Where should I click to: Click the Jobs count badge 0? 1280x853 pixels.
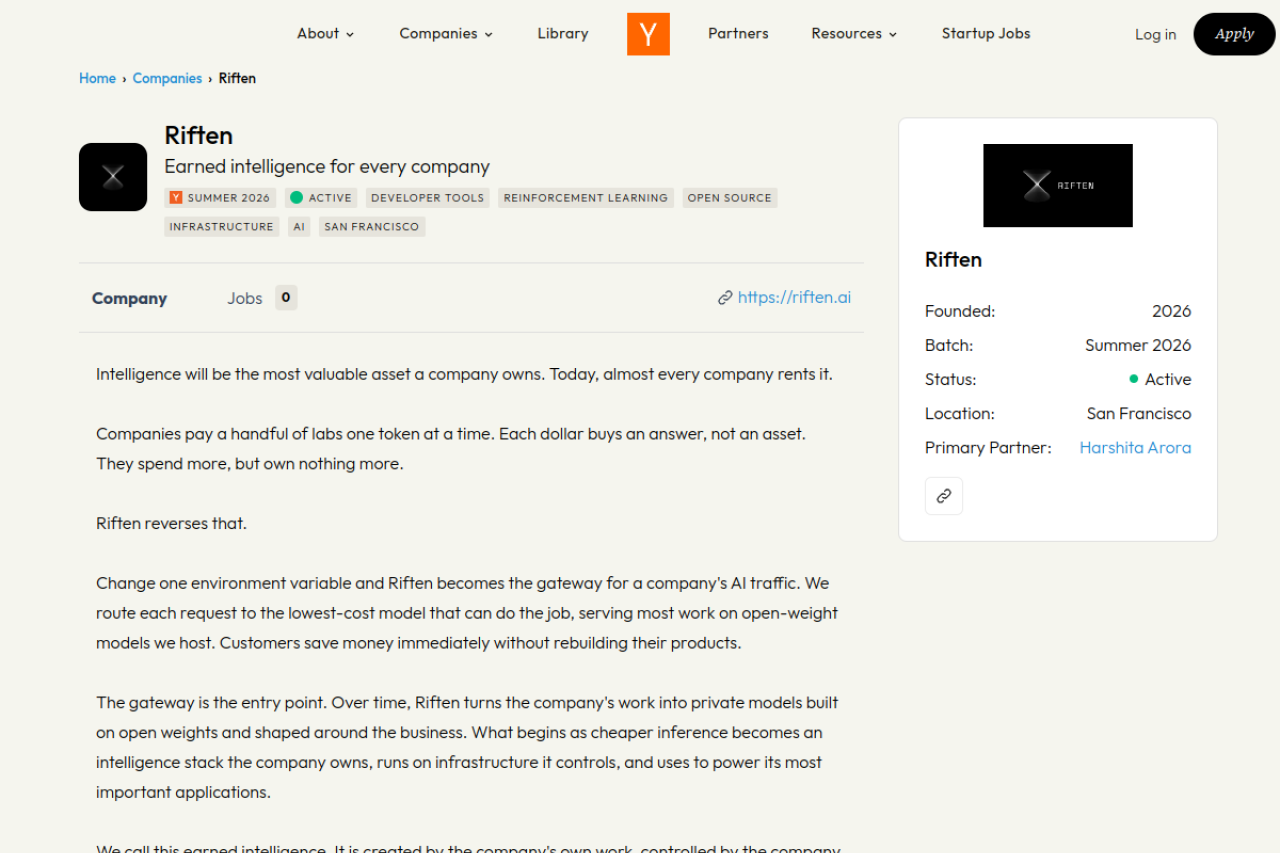(x=286, y=298)
